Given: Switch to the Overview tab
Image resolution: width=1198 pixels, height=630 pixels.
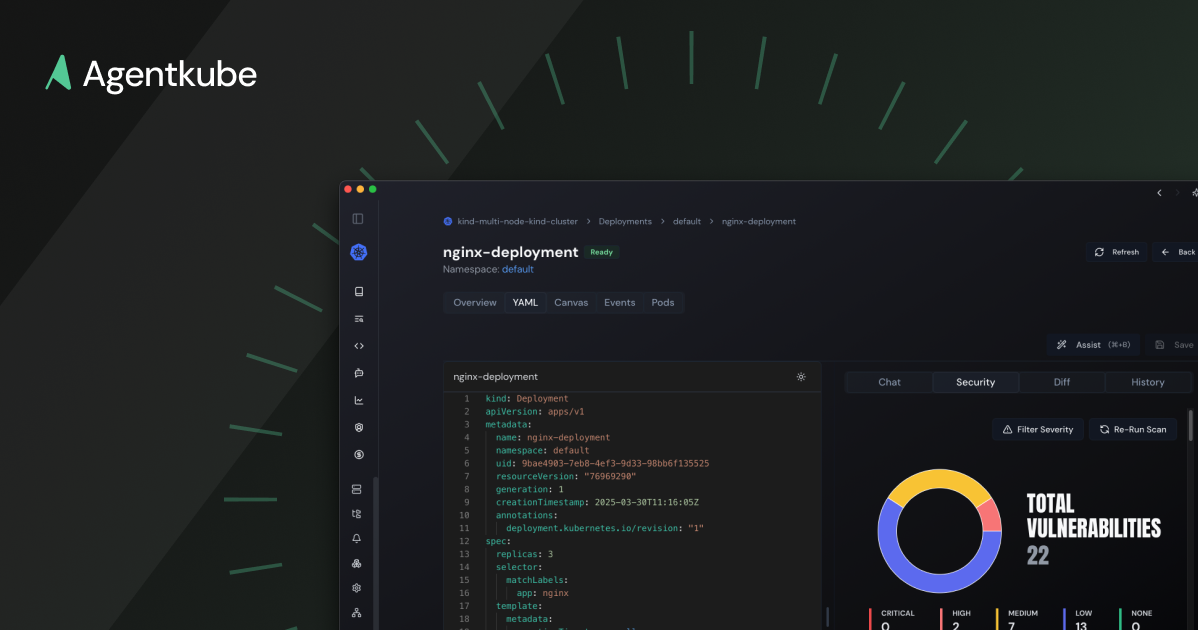Looking at the screenshot, I should point(474,302).
